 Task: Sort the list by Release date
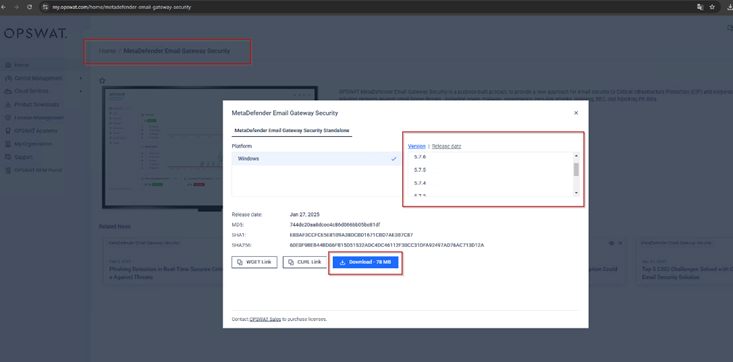(446, 146)
